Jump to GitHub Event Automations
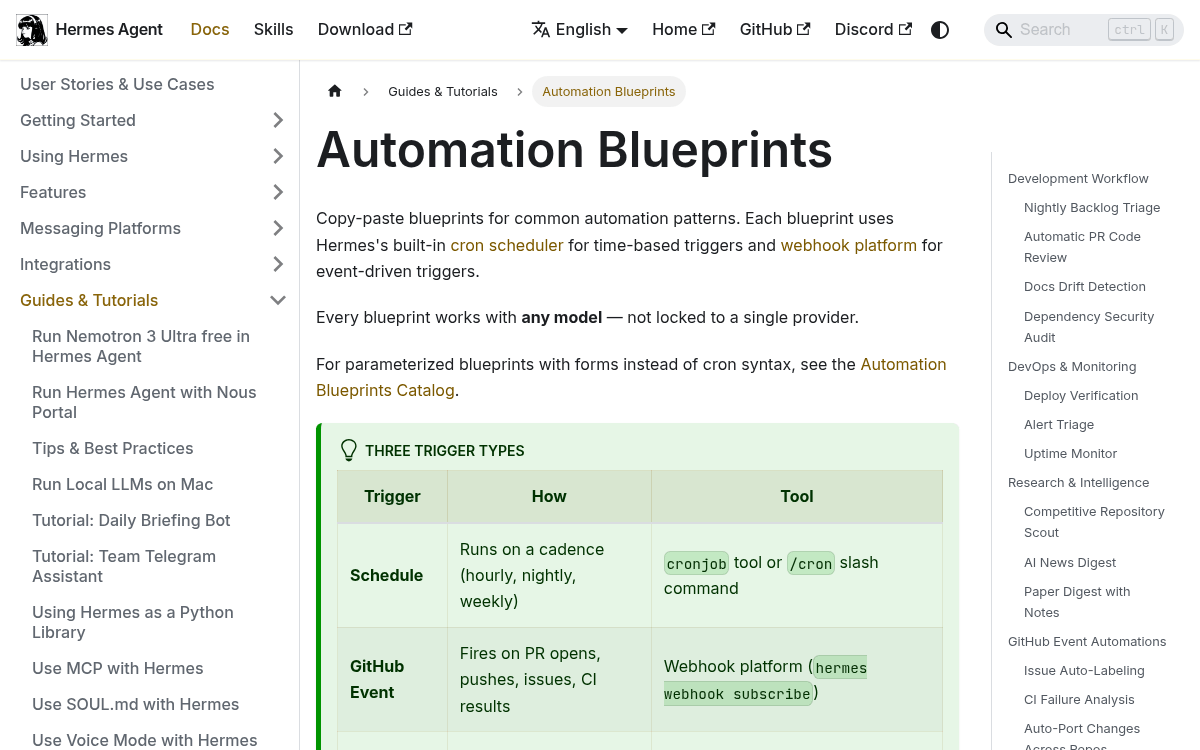This screenshot has height=750, width=1200. 1087,641
